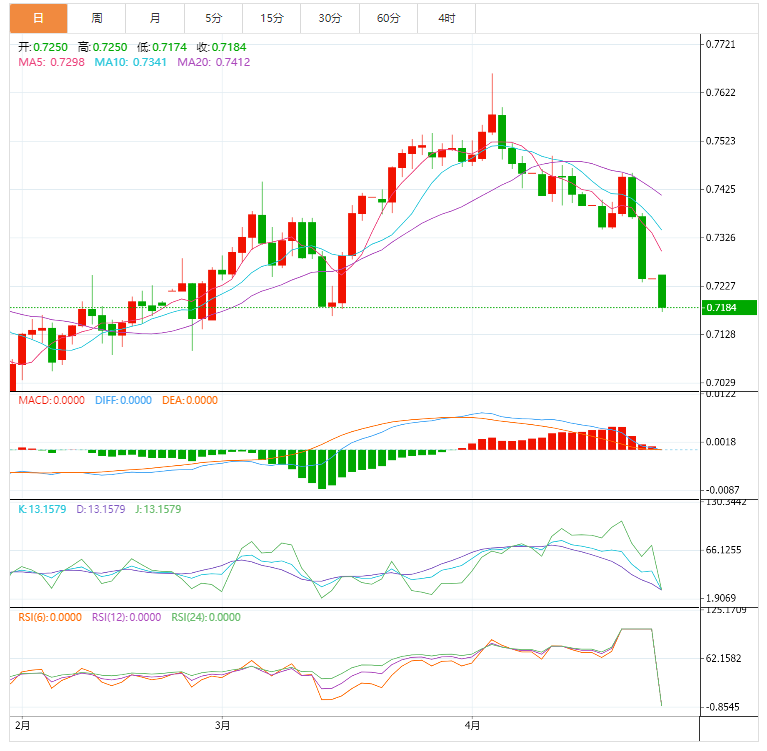
Task: Switch to the 周 weekly tab
Action: 96,19
